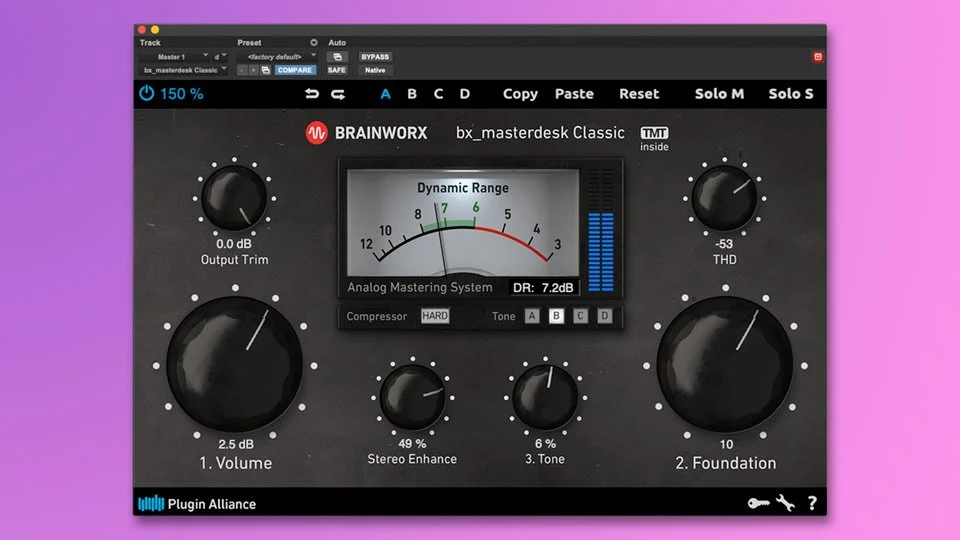Image resolution: width=960 pixels, height=540 pixels.
Task: Toggle the BYPASS button
Action: 375,57
